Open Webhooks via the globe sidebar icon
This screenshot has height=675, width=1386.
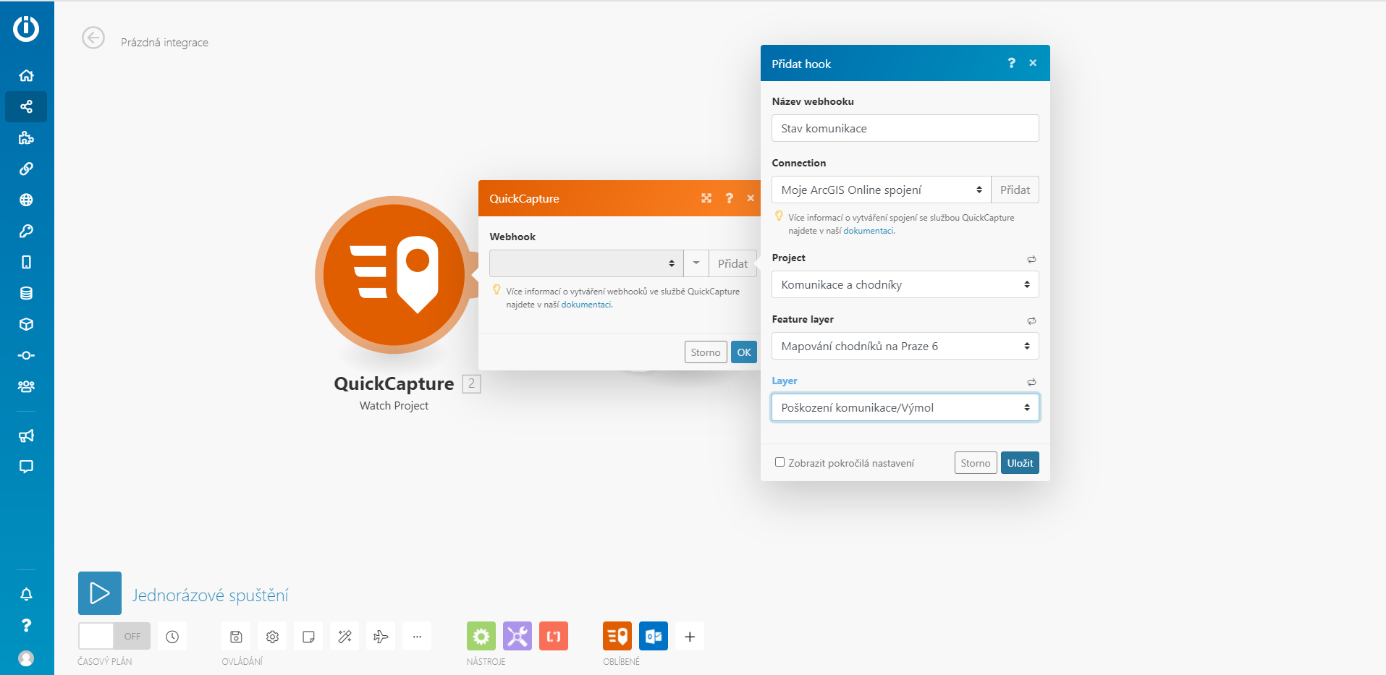27,200
